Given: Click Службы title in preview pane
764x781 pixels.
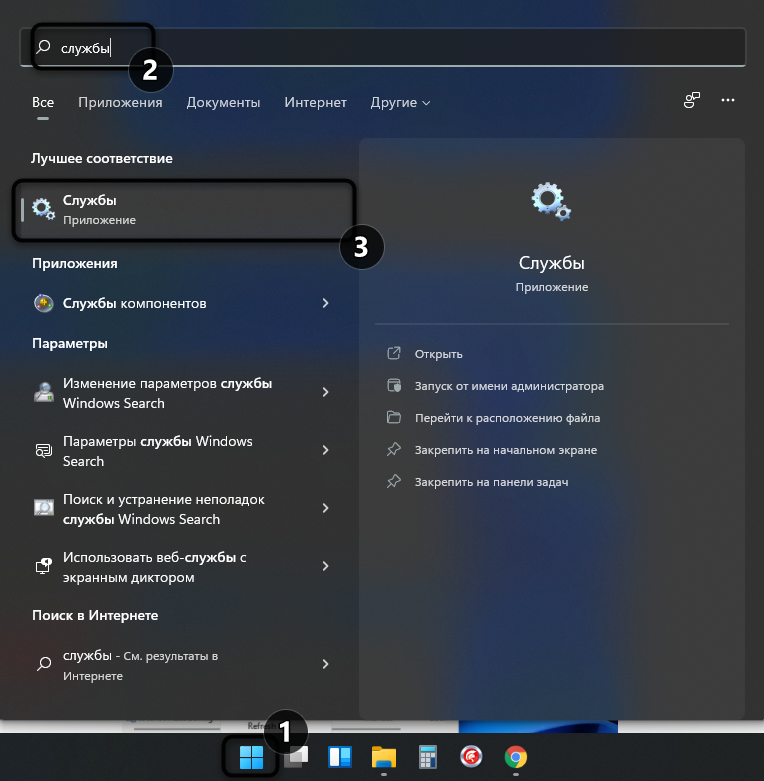Looking at the screenshot, I should click(x=551, y=263).
